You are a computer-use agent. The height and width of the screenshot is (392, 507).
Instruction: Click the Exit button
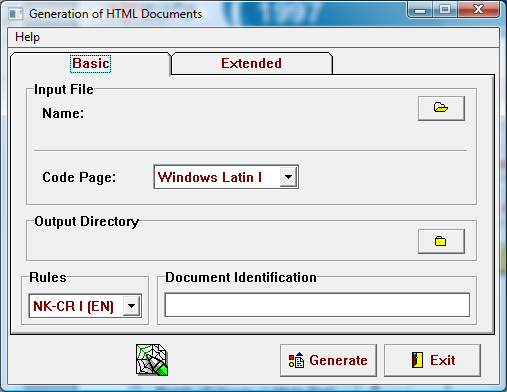click(x=432, y=360)
